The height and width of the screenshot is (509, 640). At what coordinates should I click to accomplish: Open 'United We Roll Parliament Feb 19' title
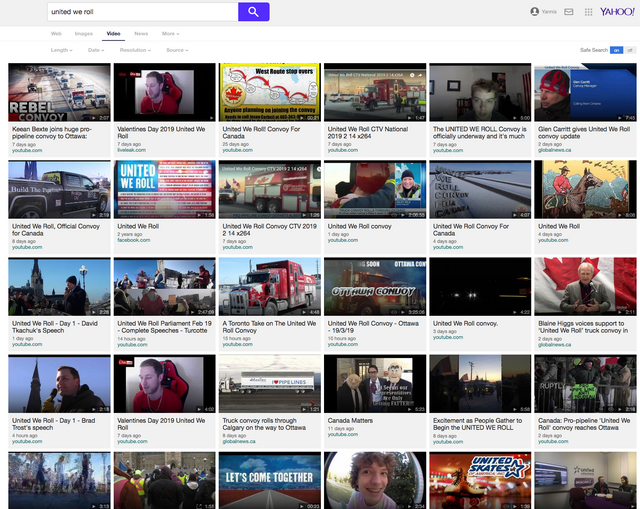tap(164, 327)
